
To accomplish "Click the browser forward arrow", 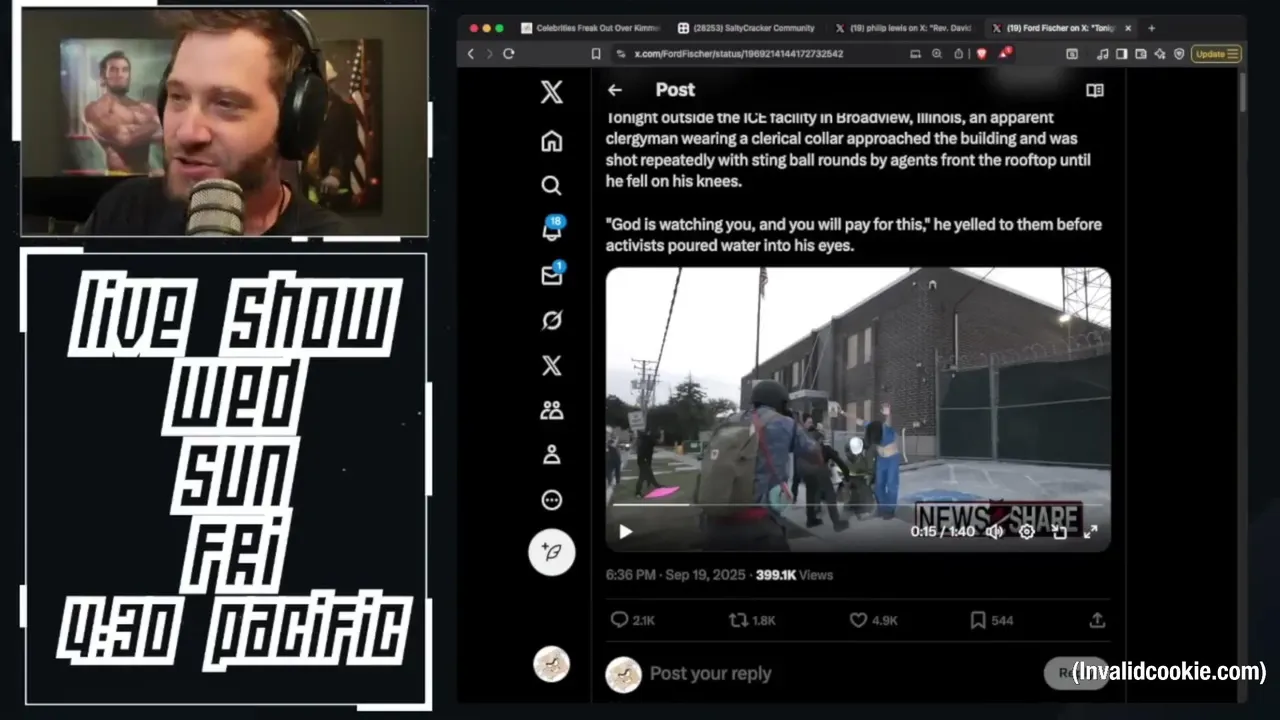I will 490,54.
